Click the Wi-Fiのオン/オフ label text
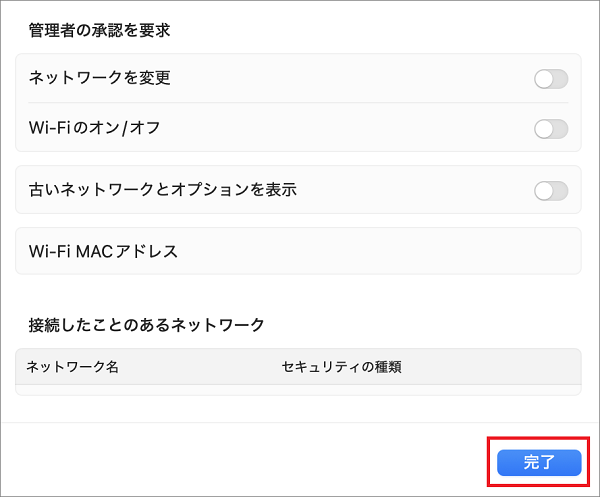Viewport: 600px width, 497px height. (x=95, y=129)
